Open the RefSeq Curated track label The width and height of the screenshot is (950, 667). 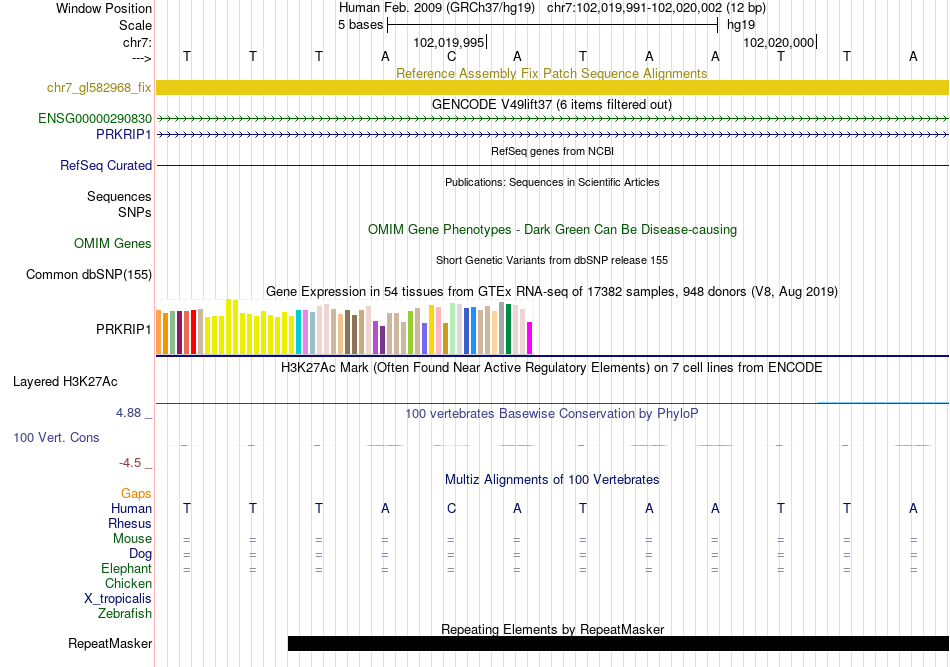[x=106, y=165]
